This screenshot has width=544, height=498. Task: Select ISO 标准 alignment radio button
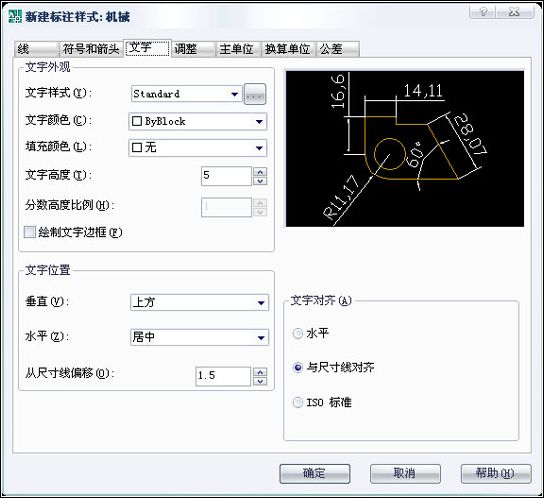pos(298,403)
